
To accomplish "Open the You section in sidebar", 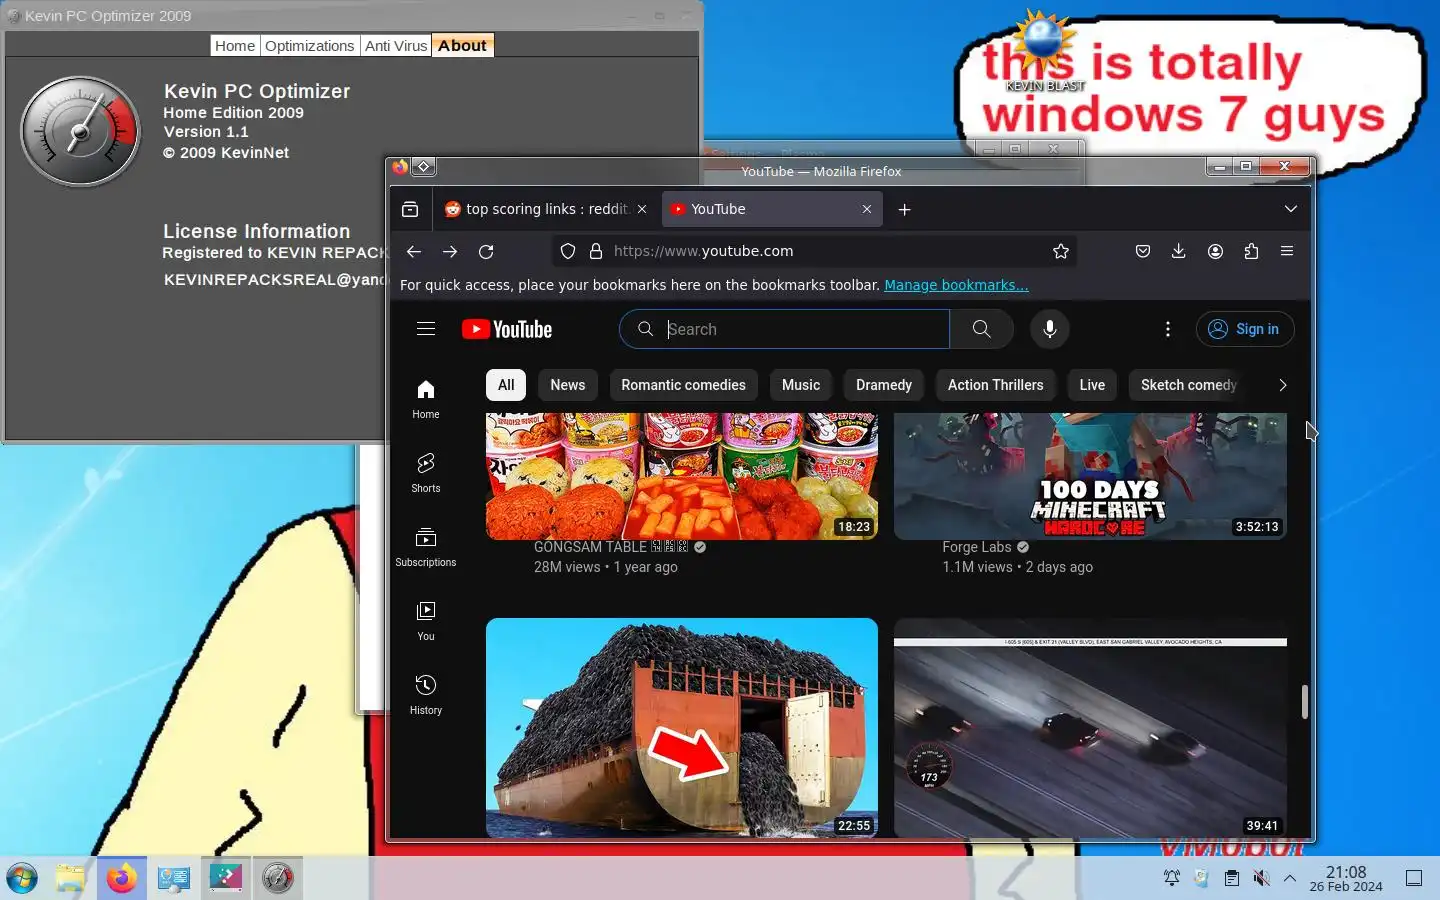I will click(426, 621).
